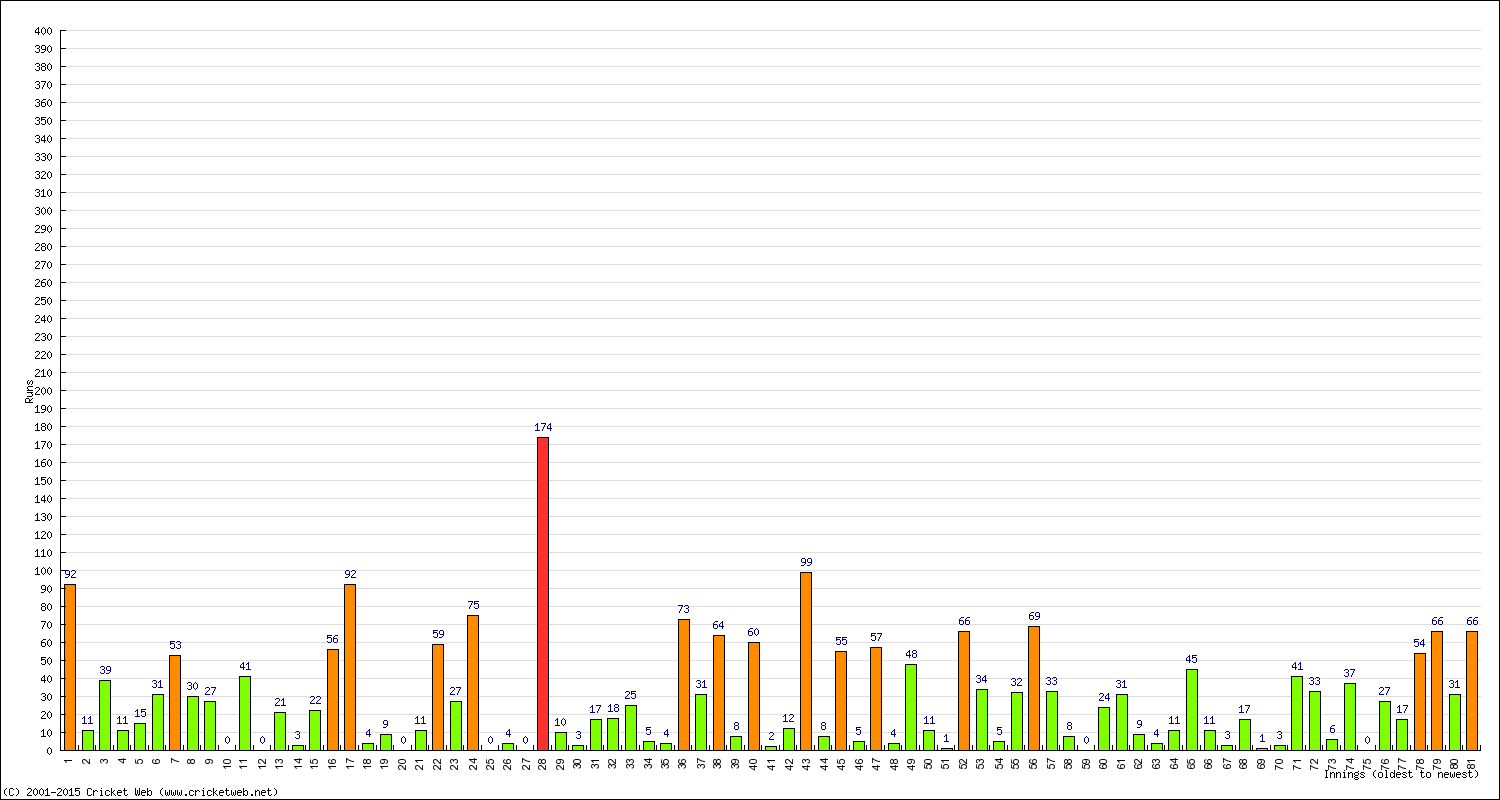Image resolution: width=1500 pixels, height=800 pixels.
Task: Click the orange bar labeled 55
Action: click(x=841, y=701)
